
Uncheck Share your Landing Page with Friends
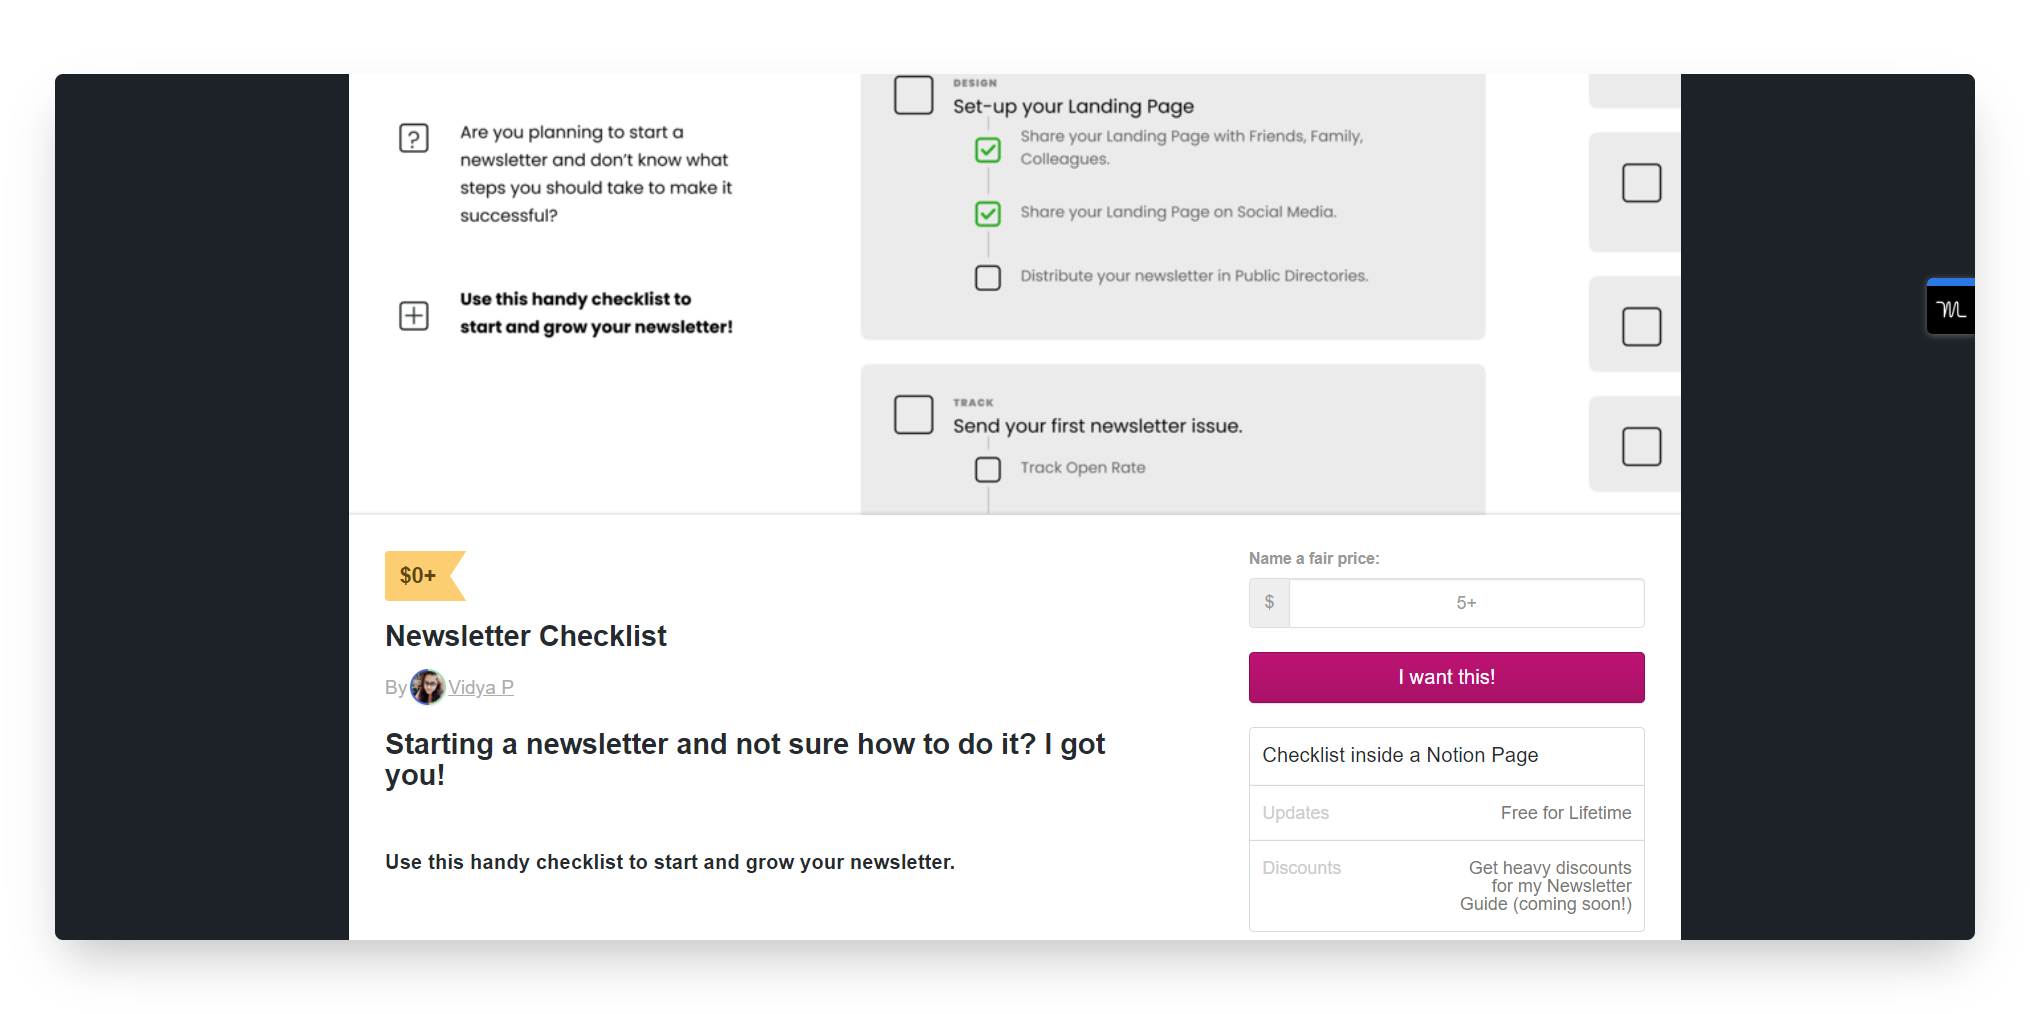tap(988, 150)
